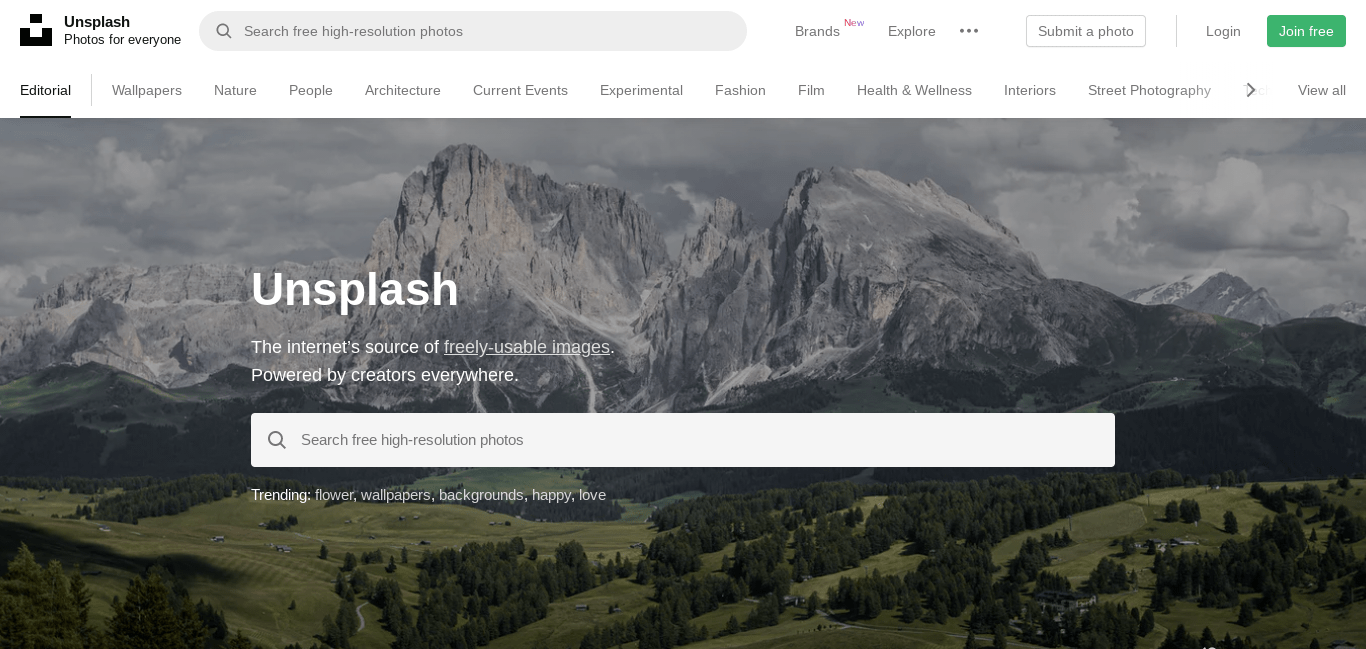Click the Unsplash logo icon
Image resolution: width=1366 pixels, height=649 pixels.
pos(36,30)
